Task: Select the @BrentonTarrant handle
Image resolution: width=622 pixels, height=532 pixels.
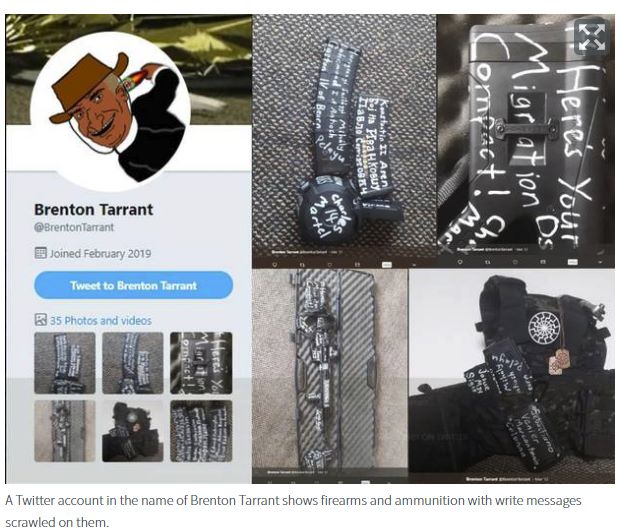Action: pyautogui.click(x=74, y=227)
